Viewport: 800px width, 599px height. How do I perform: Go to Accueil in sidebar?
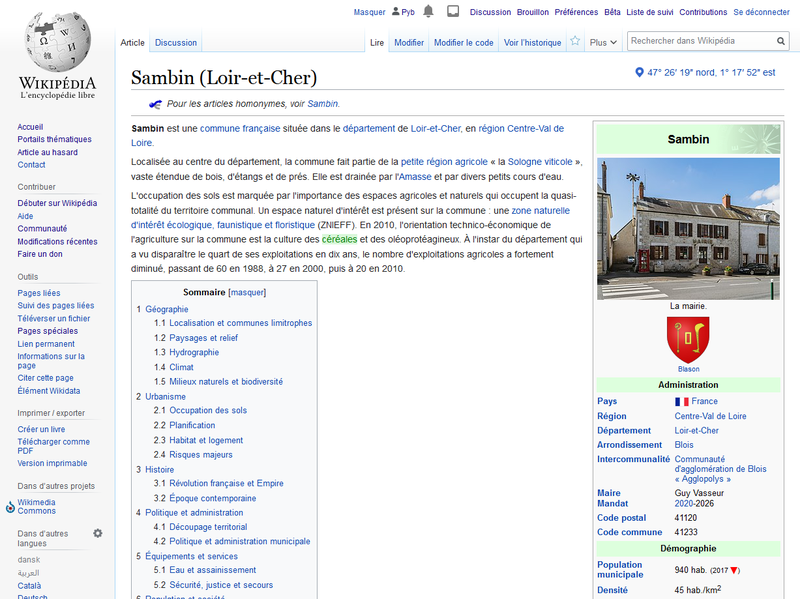30,127
